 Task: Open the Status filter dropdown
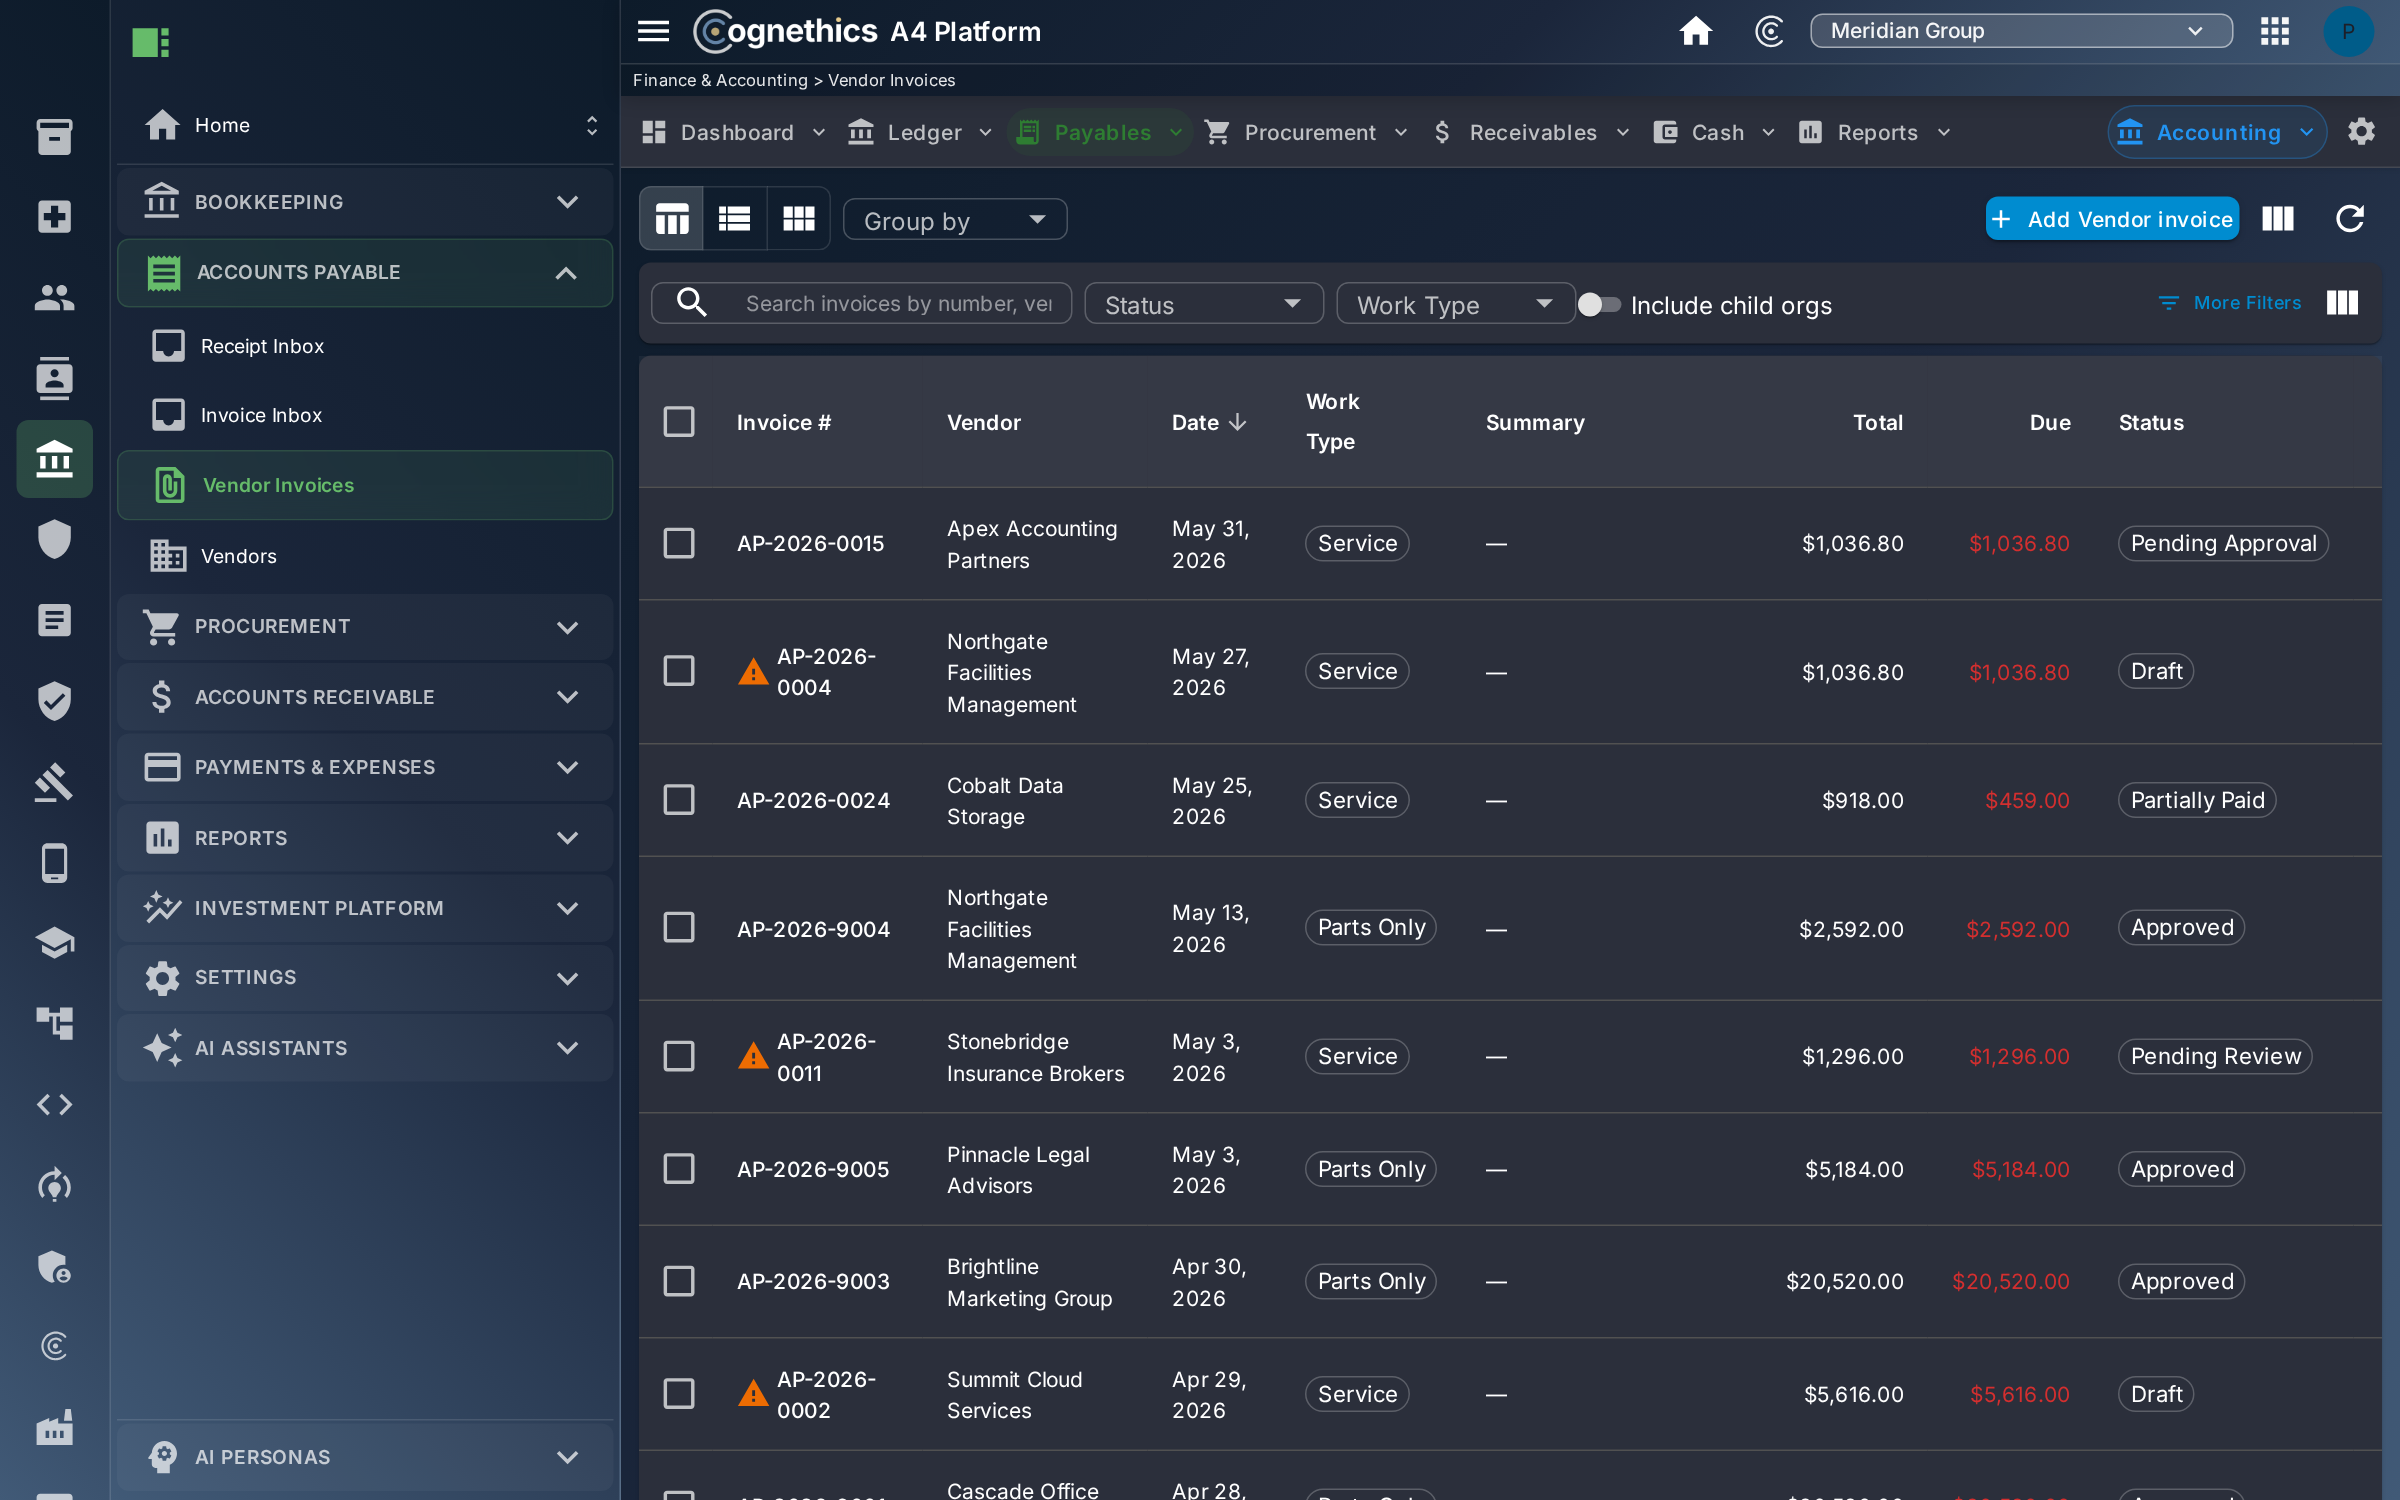1204,303
